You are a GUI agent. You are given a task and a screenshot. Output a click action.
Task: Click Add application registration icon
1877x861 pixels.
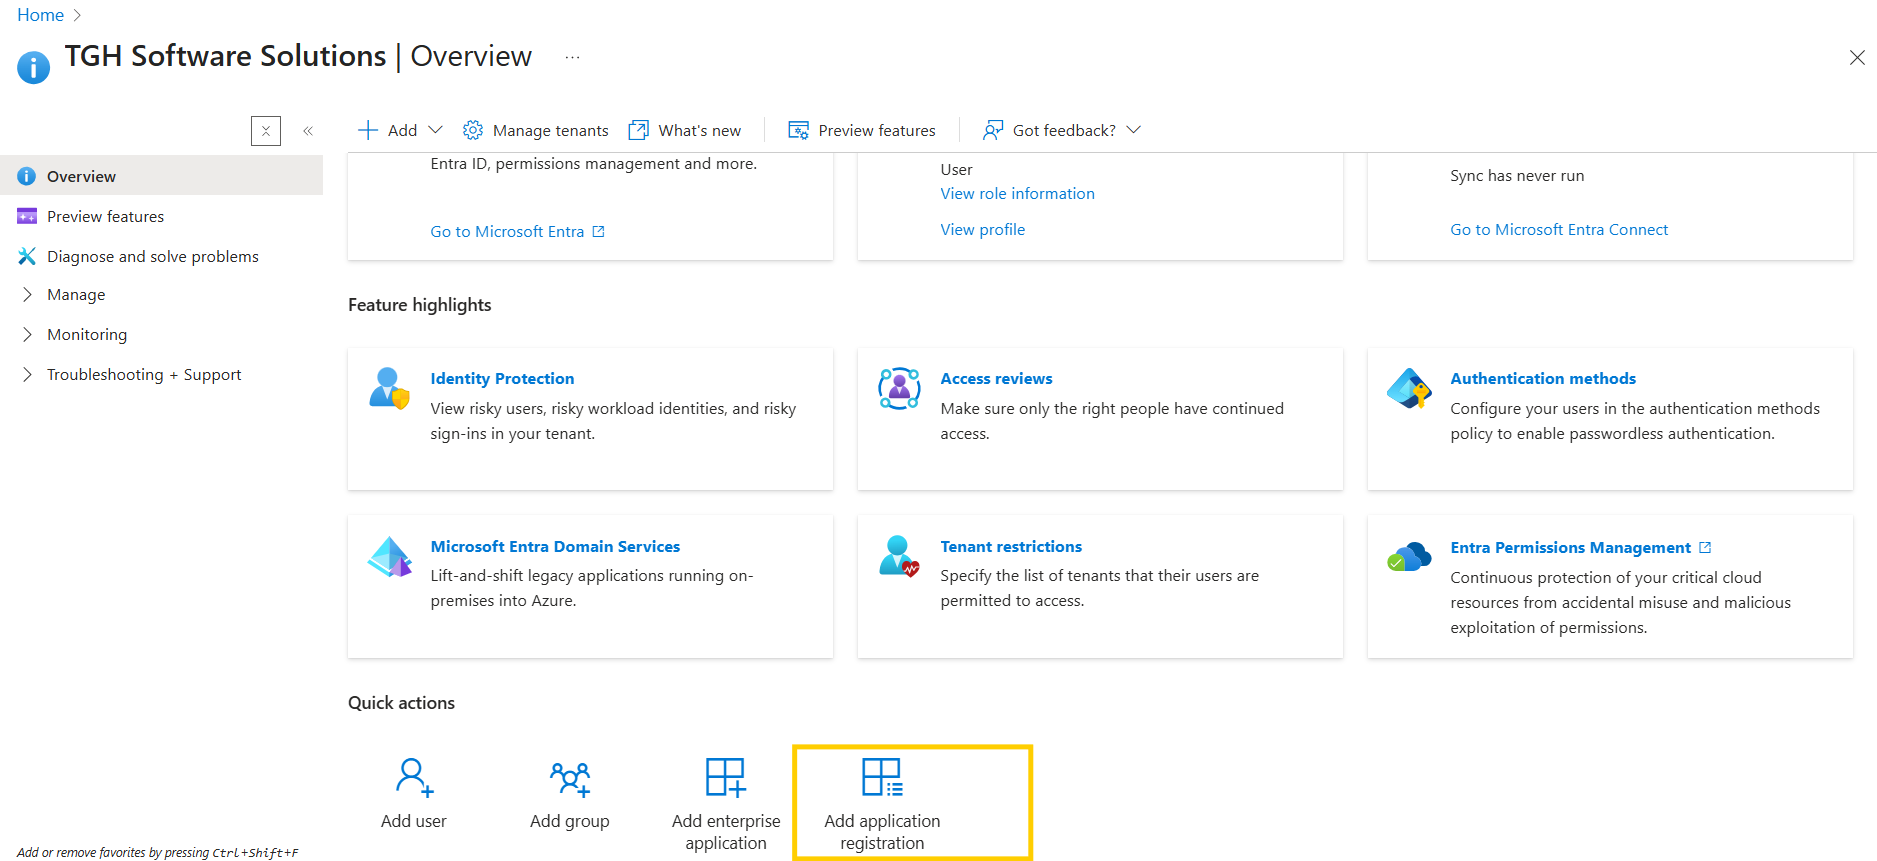click(x=882, y=777)
